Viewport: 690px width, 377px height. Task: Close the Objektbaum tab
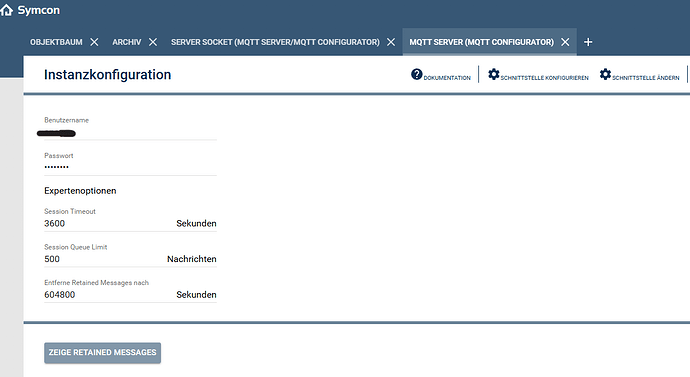[94, 42]
